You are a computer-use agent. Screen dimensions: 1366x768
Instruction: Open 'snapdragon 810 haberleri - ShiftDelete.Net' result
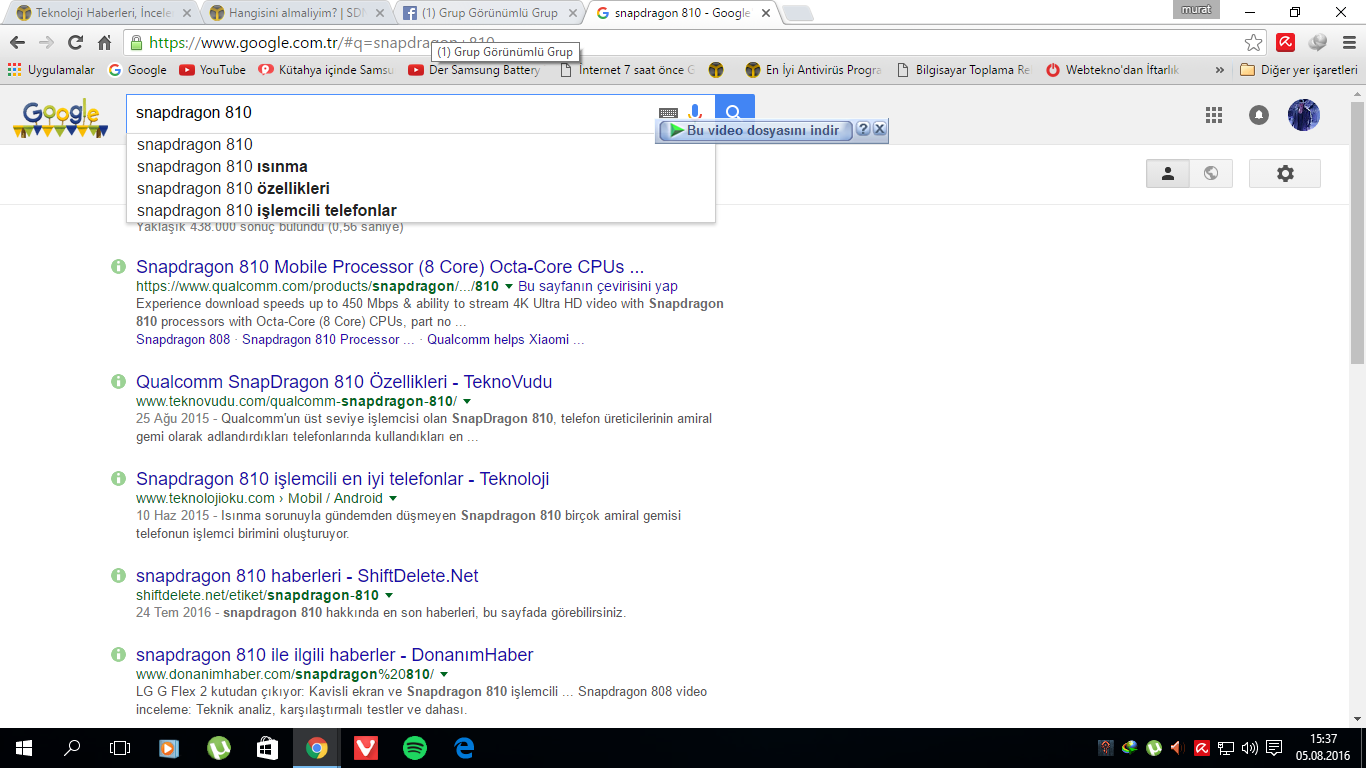point(307,576)
